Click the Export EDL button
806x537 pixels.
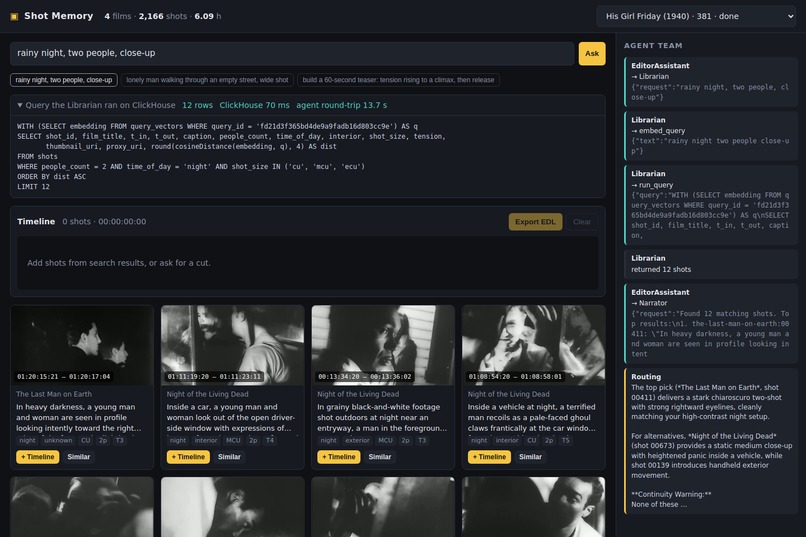pos(535,222)
